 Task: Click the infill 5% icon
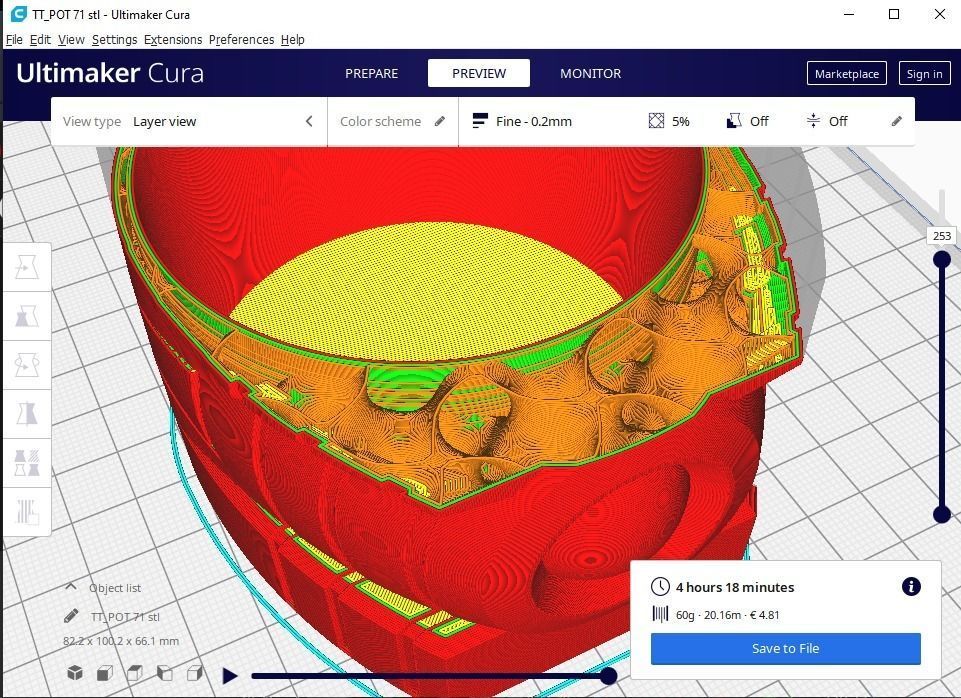656,121
